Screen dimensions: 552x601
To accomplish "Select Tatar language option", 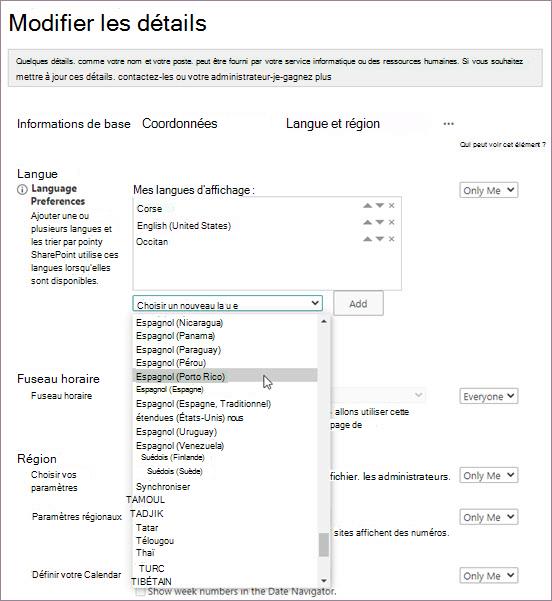I will [x=147, y=528].
